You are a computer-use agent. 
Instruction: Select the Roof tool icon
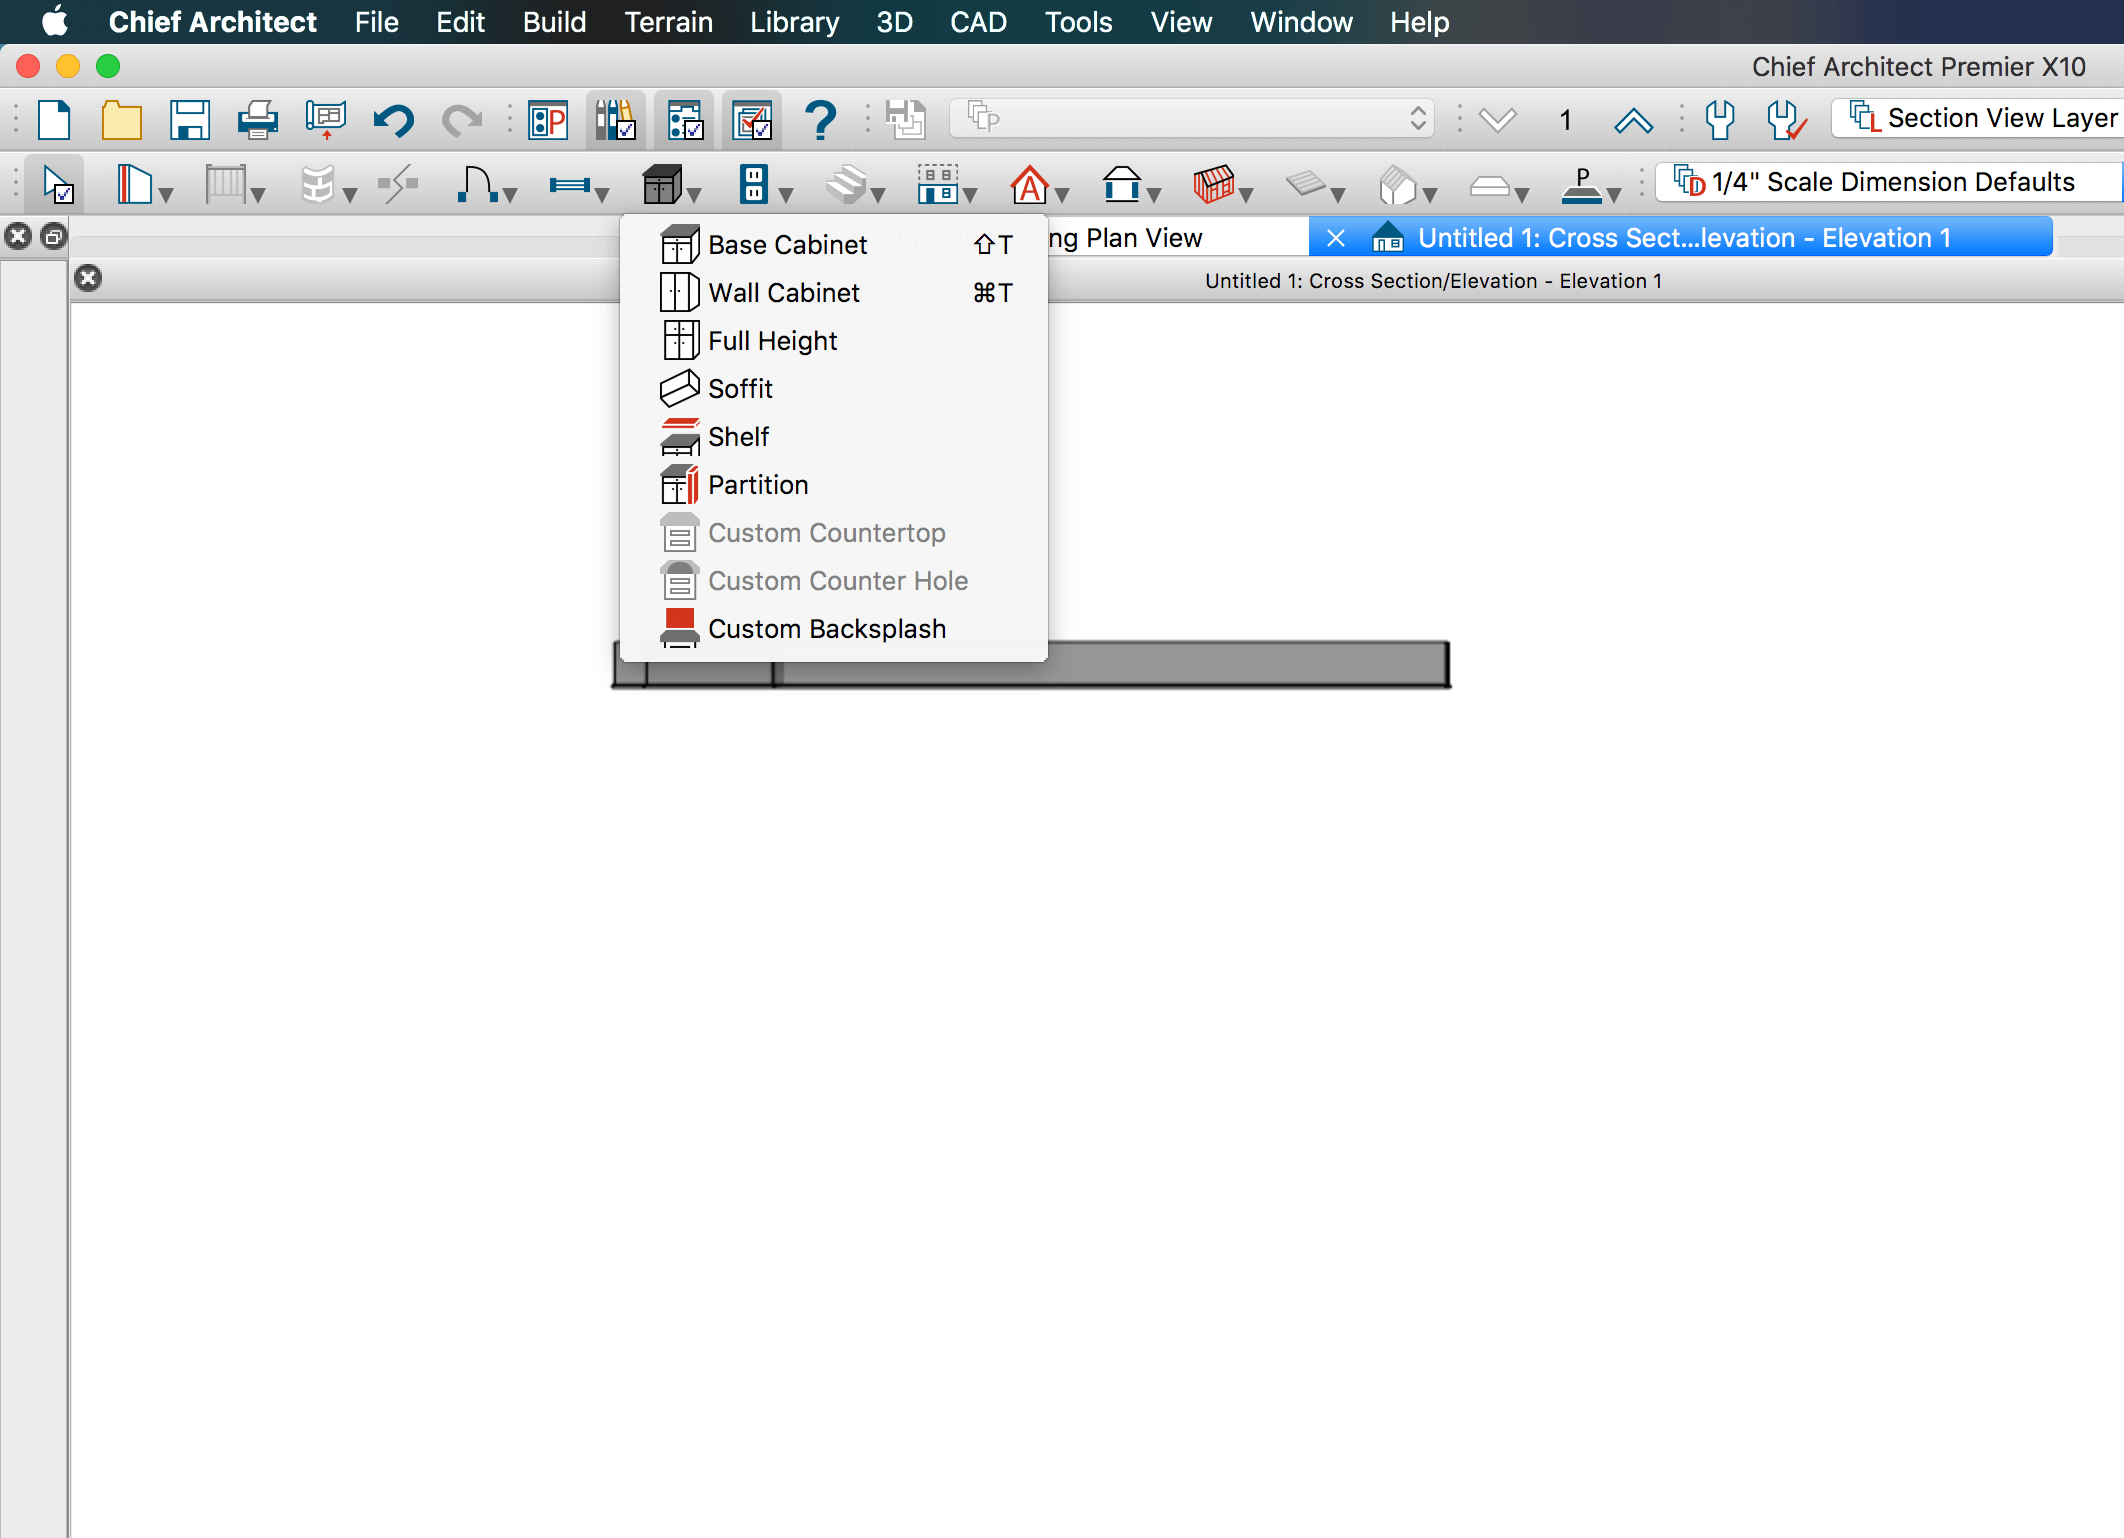[x=1121, y=184]
